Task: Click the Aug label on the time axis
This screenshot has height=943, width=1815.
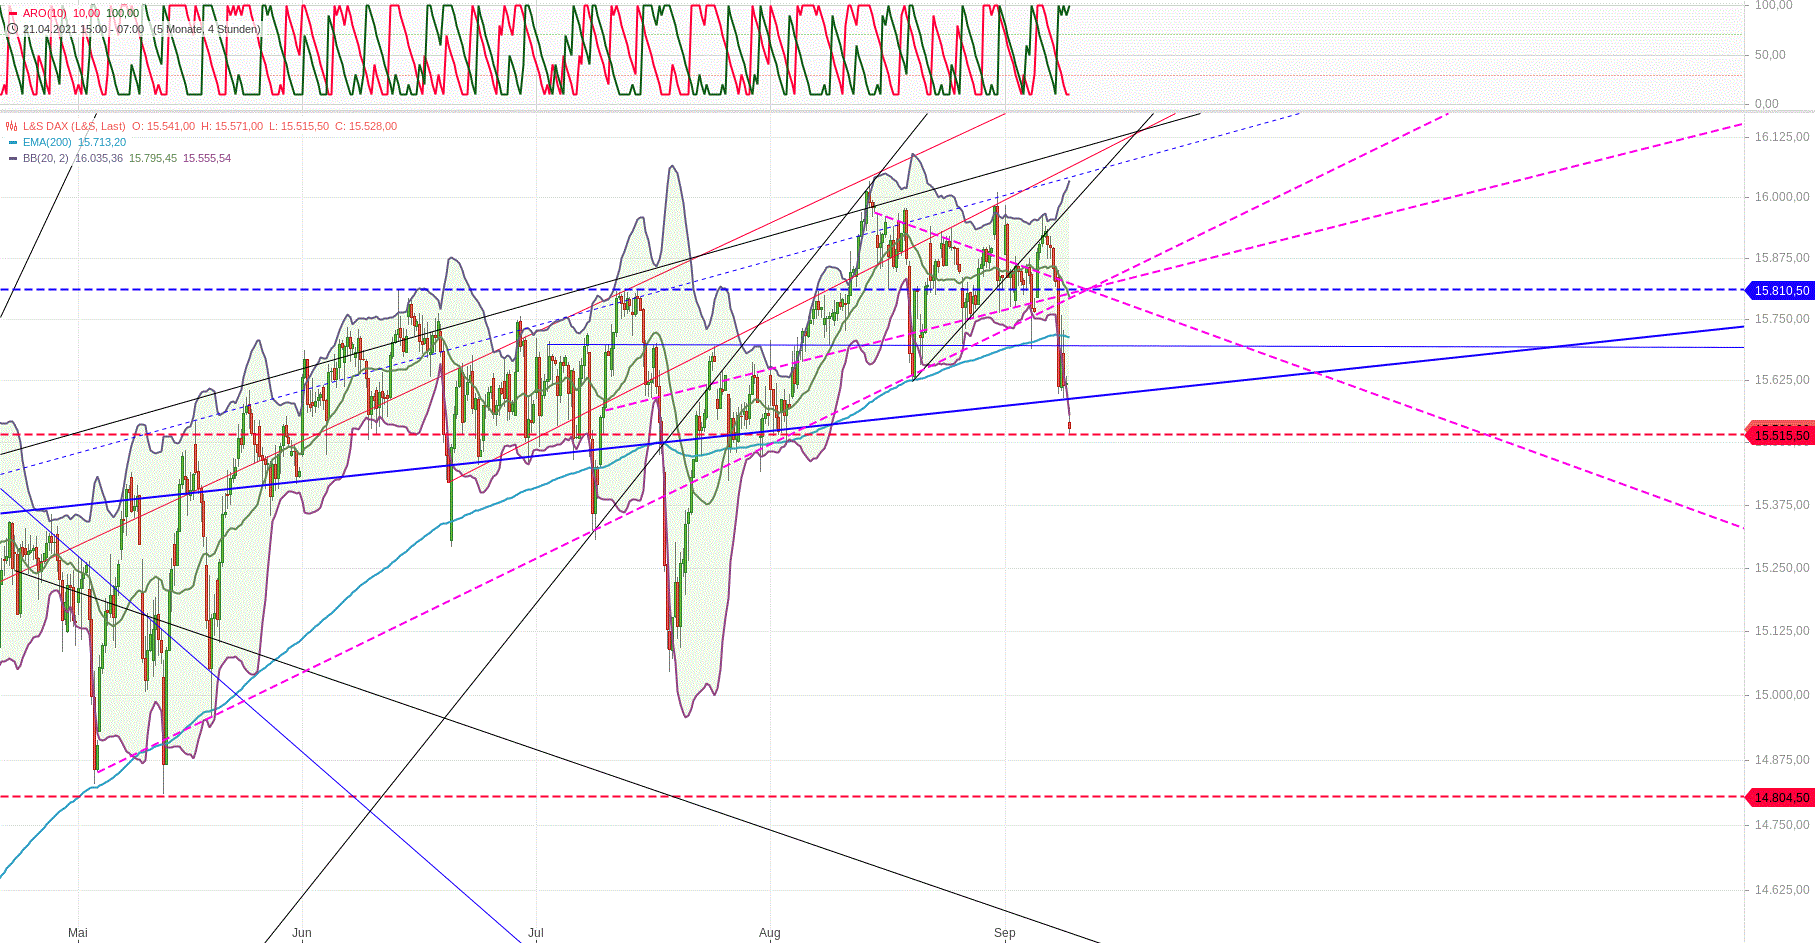Action: tap(770, 933)
